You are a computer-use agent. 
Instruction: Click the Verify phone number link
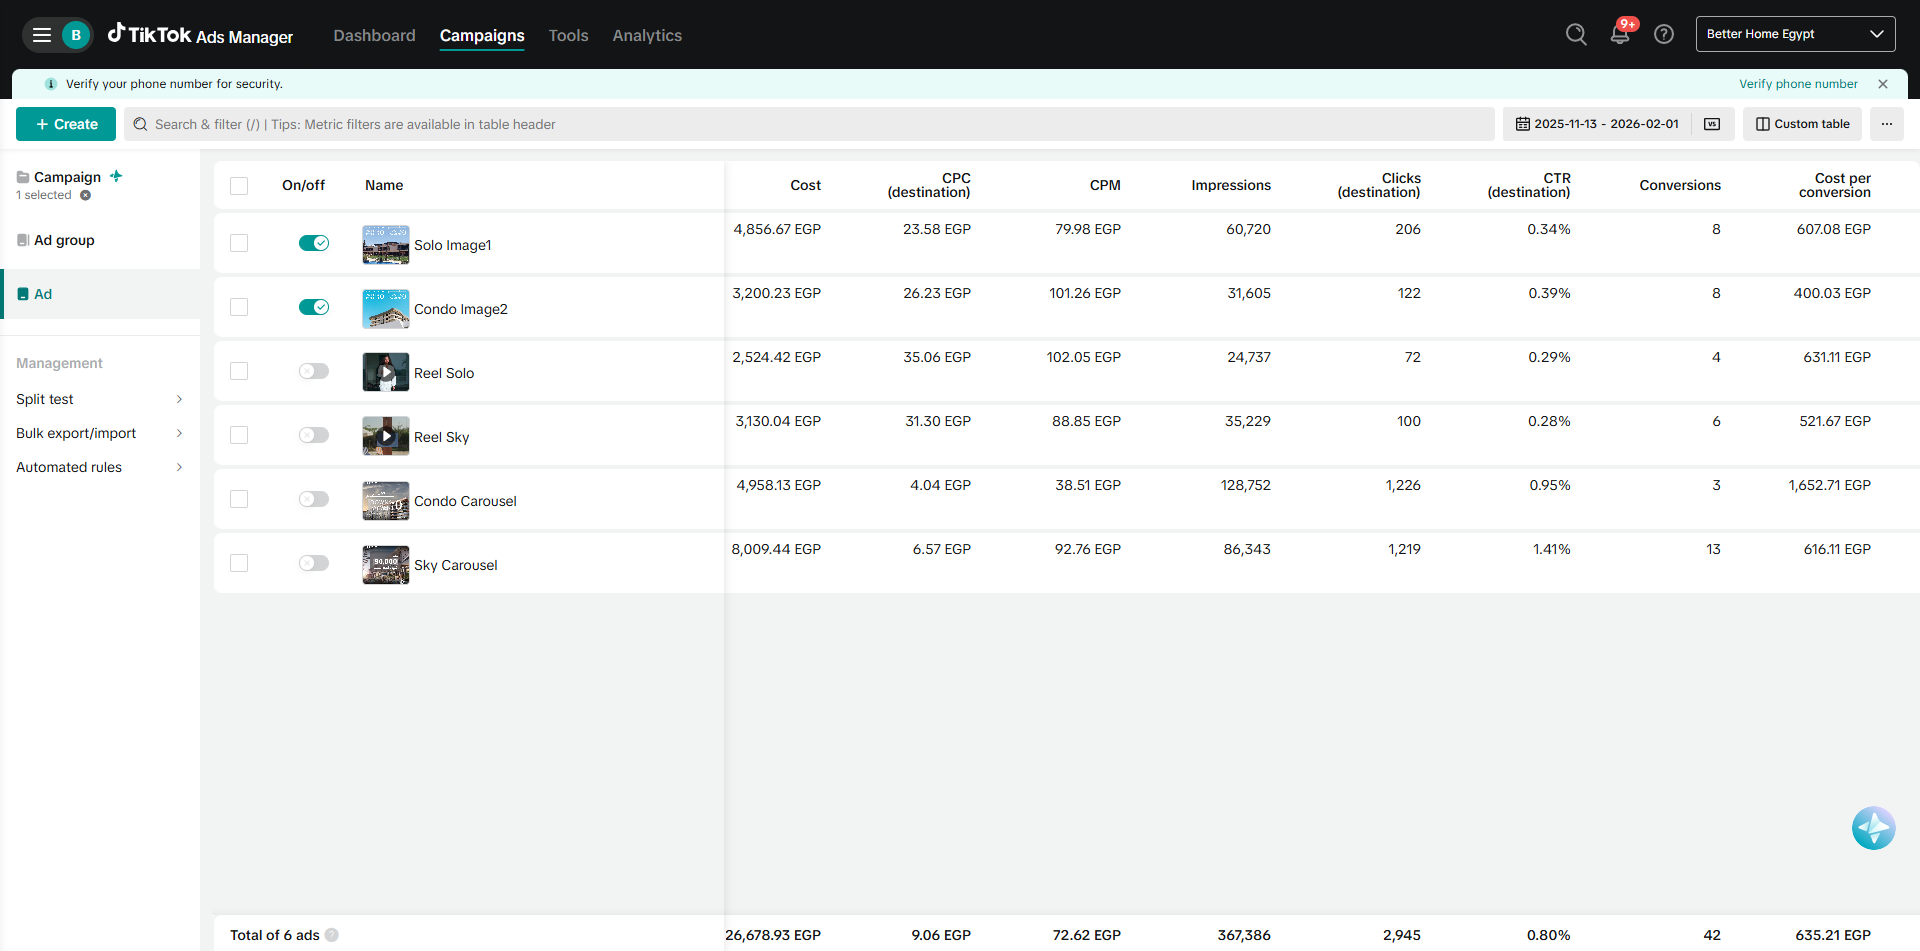1798,84
